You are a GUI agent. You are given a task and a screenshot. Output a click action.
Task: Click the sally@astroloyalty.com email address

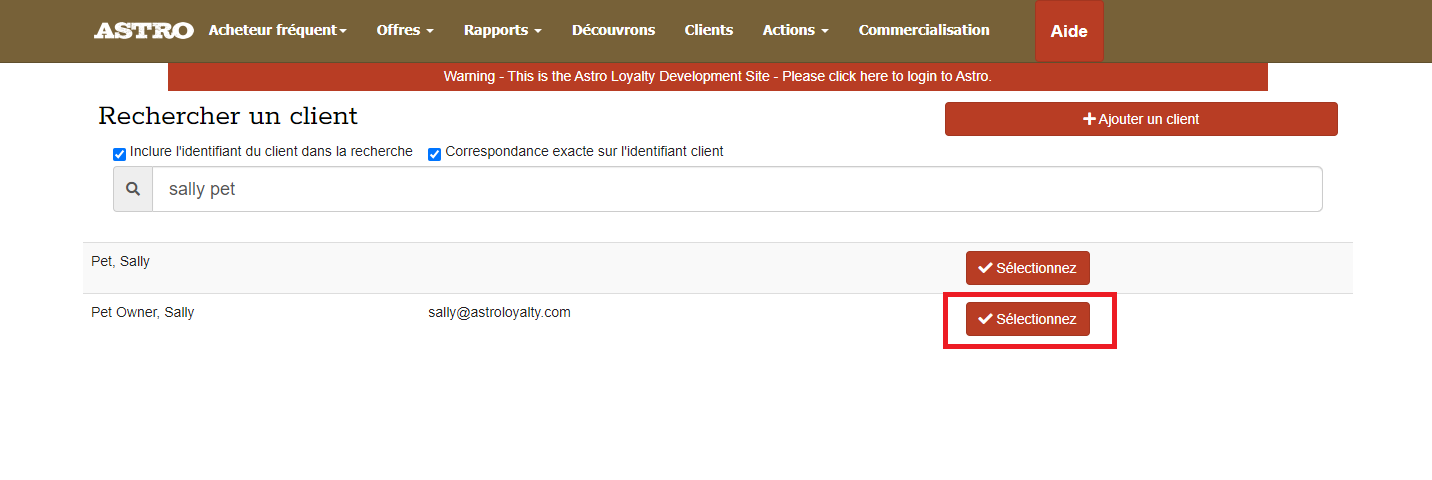click(x=499, y=312)
